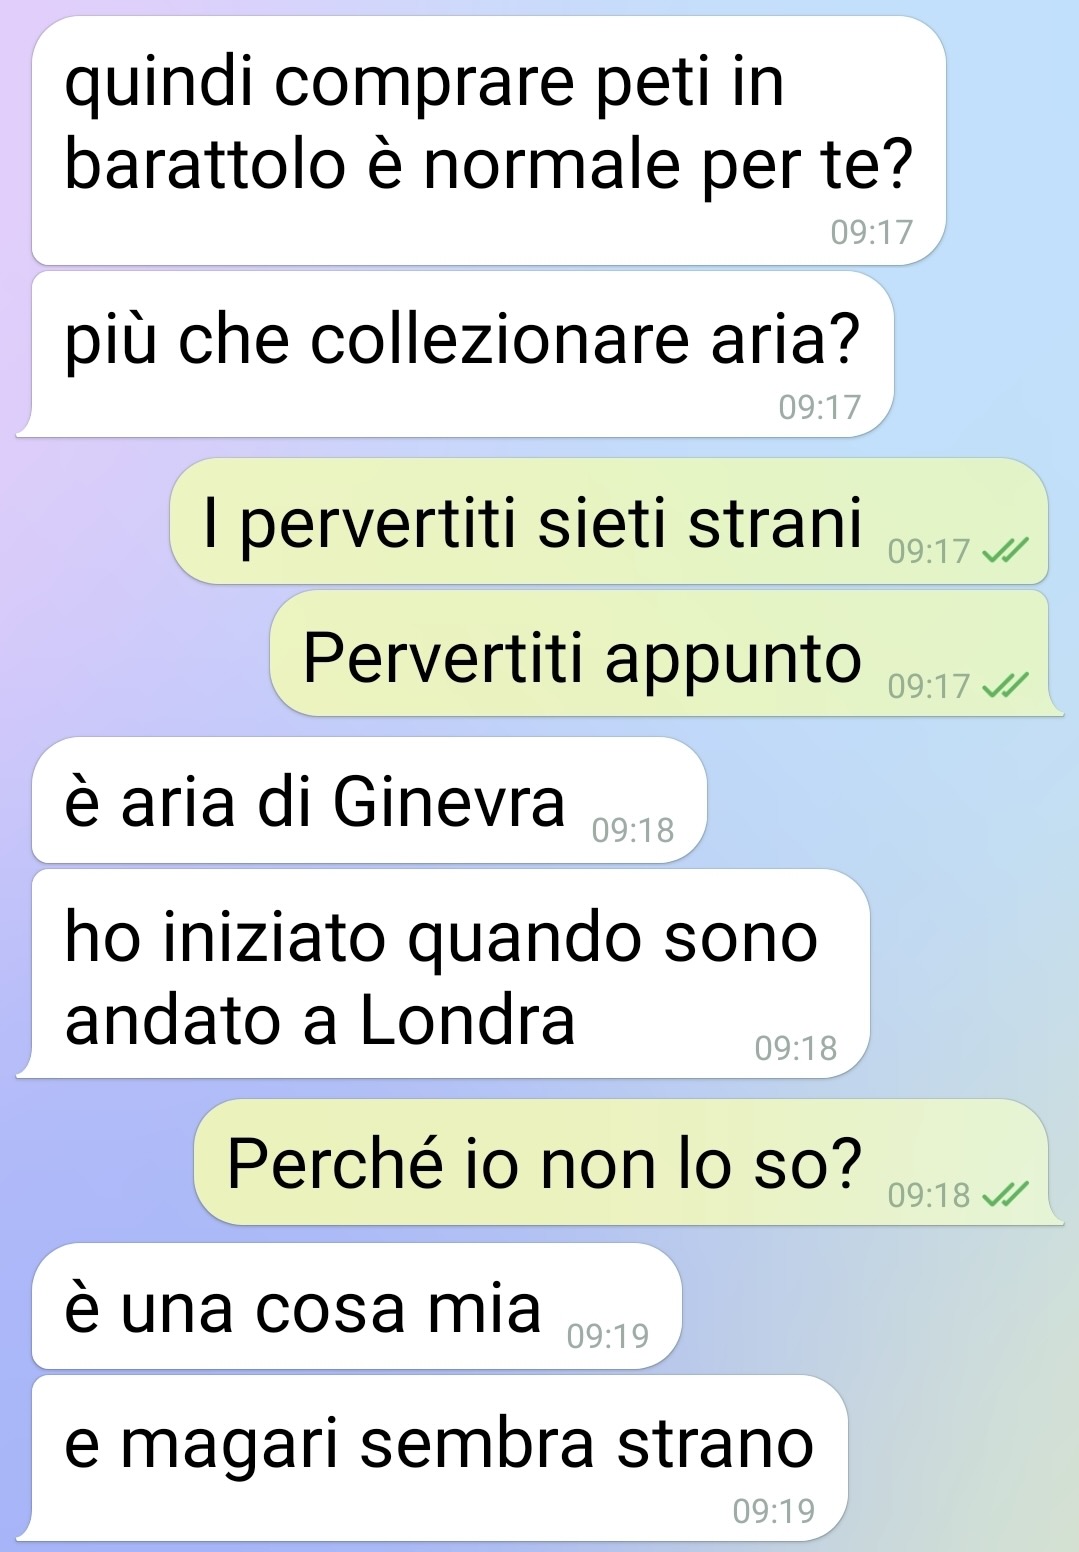
Task: Tap the 09:18 timestamp beside 'è aria di Ginevra'
Action: click(x=633, y=830)
